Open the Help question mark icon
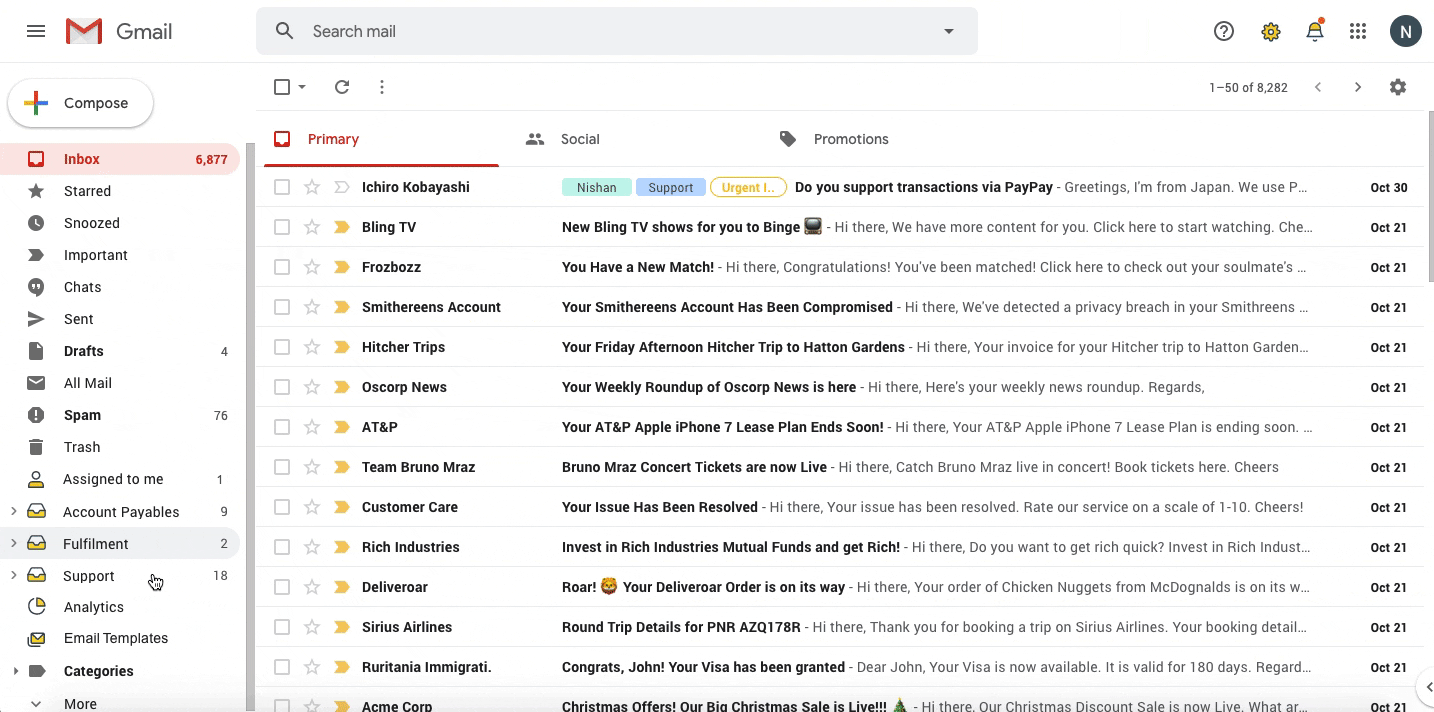This screenshot has height=712, width=1434. [x=1224, y=31]
